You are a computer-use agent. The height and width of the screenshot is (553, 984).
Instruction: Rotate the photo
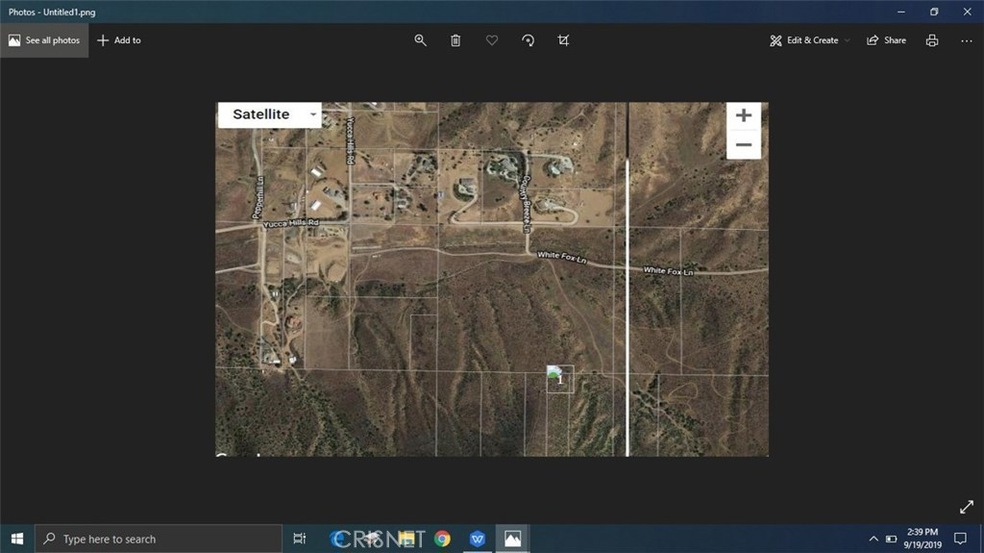point(528,40)
